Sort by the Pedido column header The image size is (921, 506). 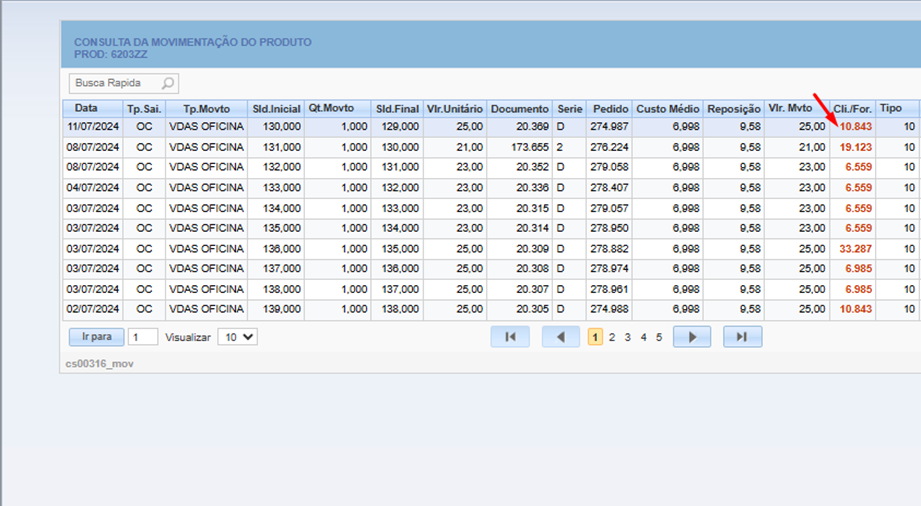[x=609, y=108]
